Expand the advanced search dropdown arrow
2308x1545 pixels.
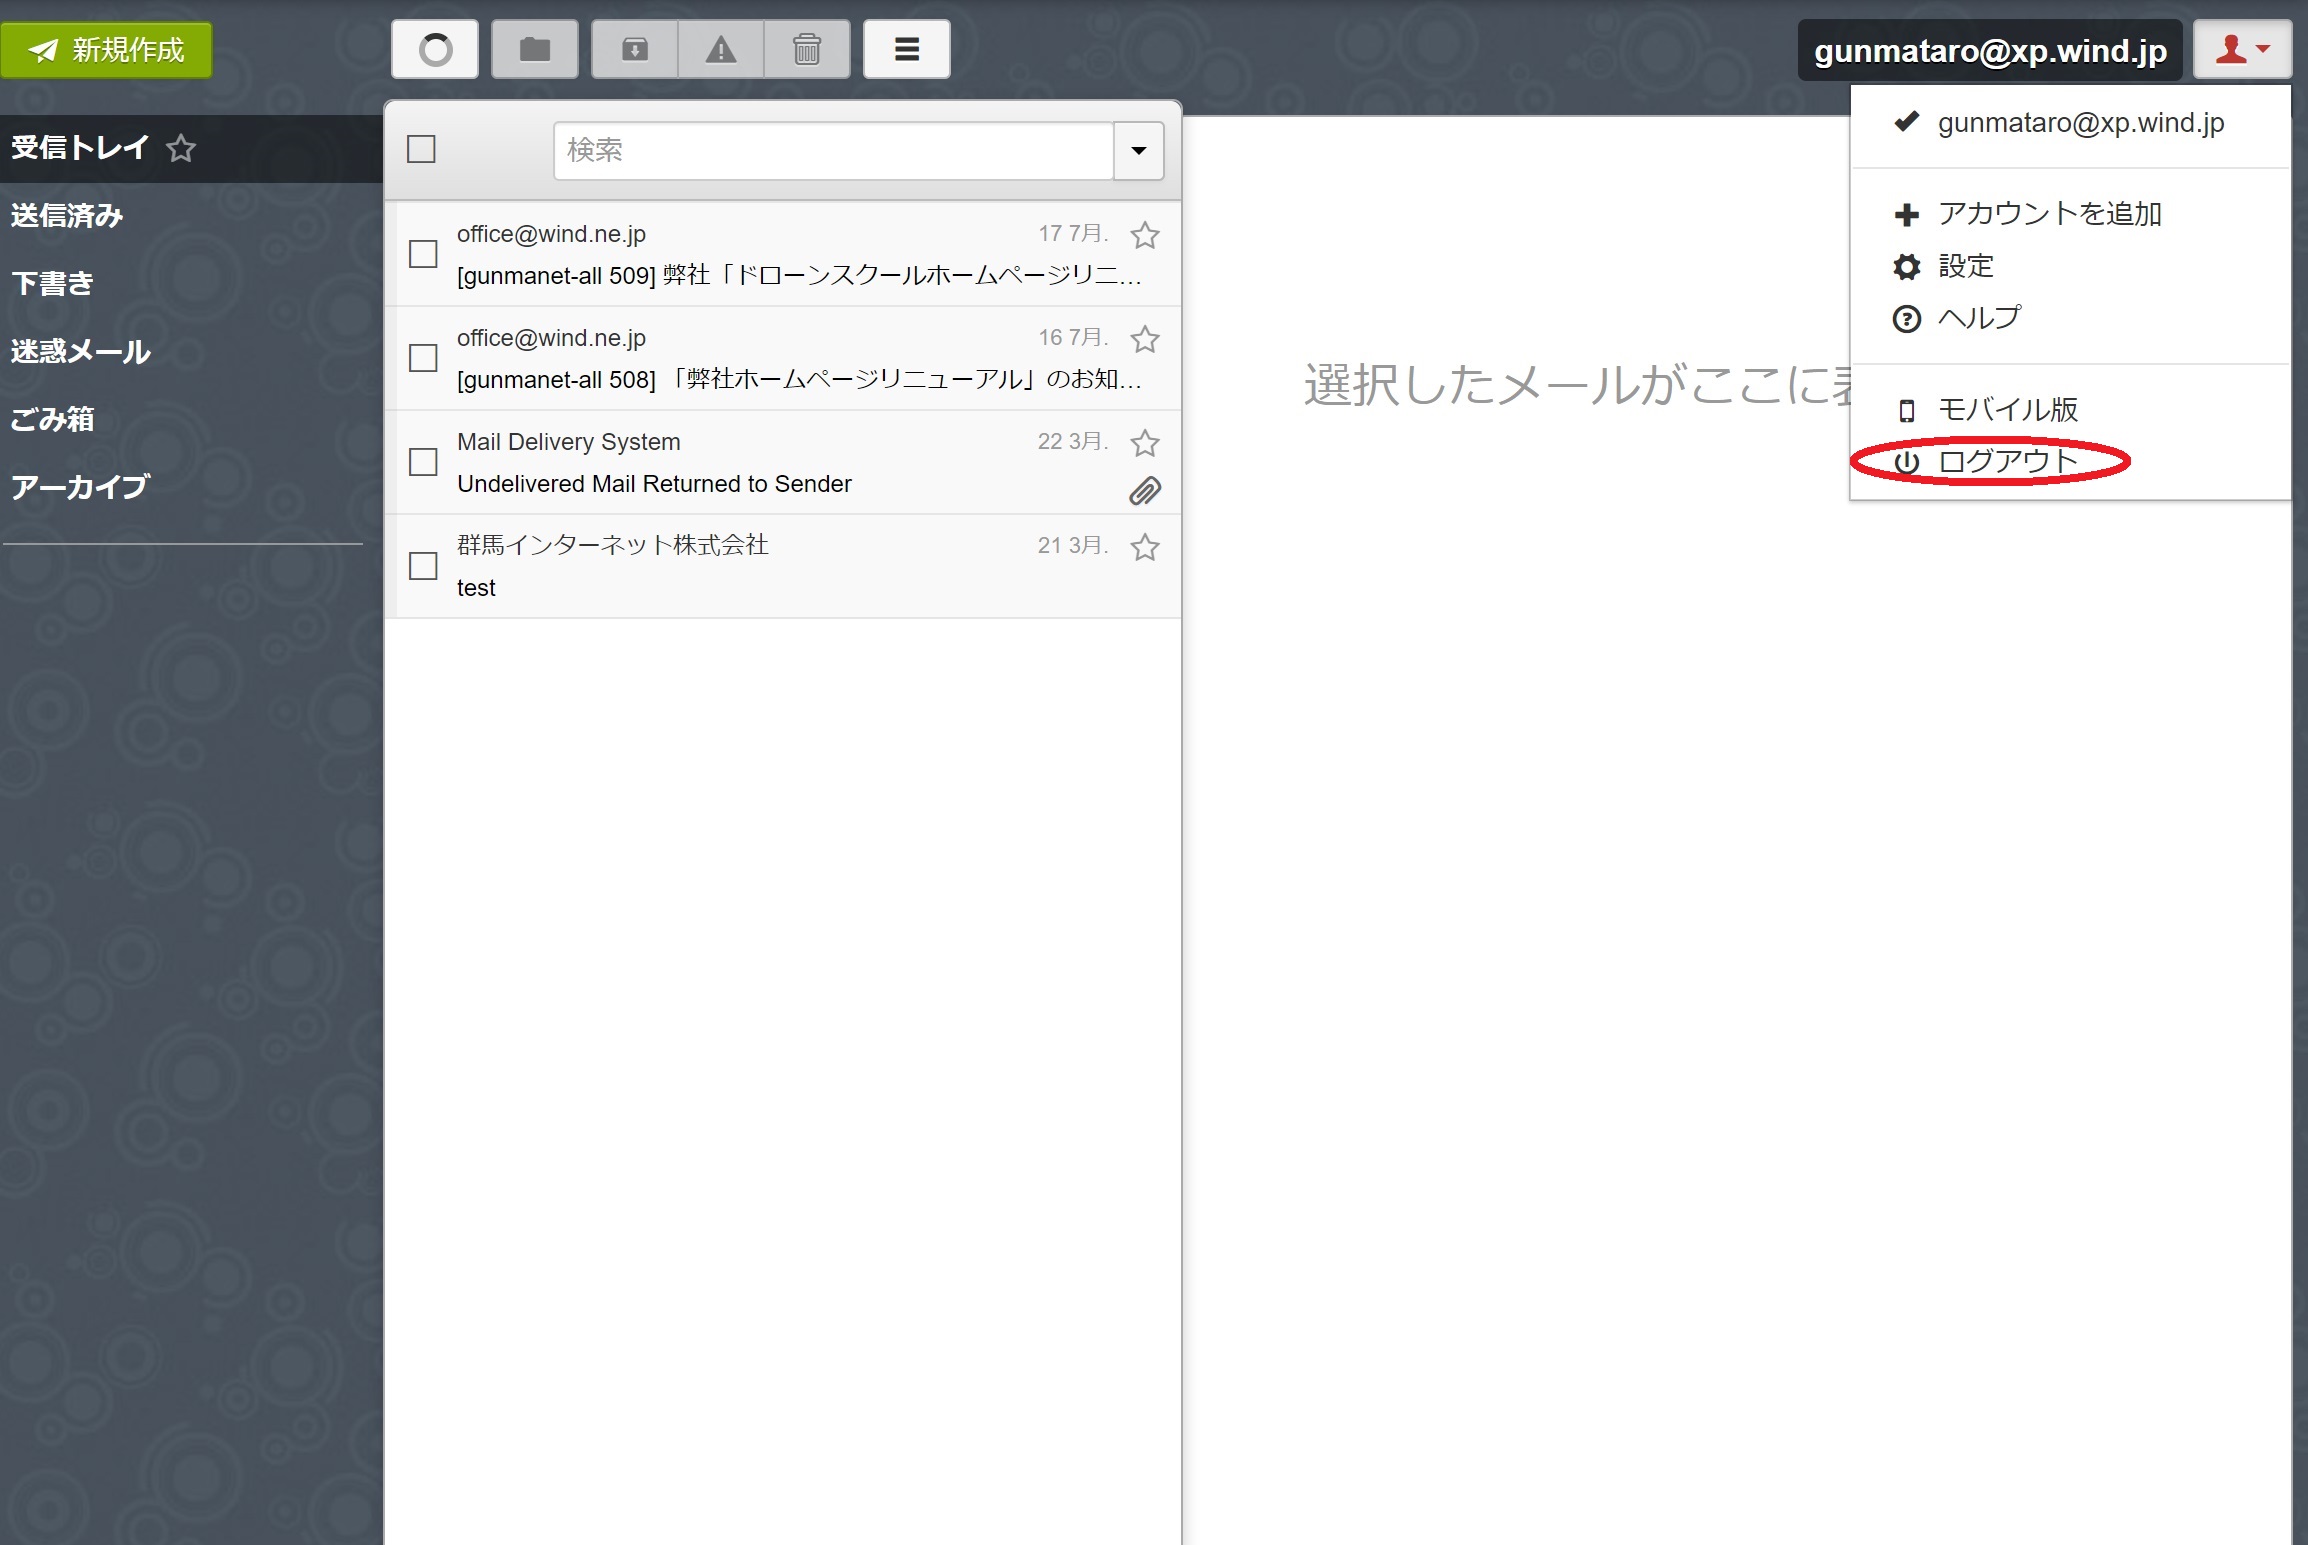coord(1139,151)
